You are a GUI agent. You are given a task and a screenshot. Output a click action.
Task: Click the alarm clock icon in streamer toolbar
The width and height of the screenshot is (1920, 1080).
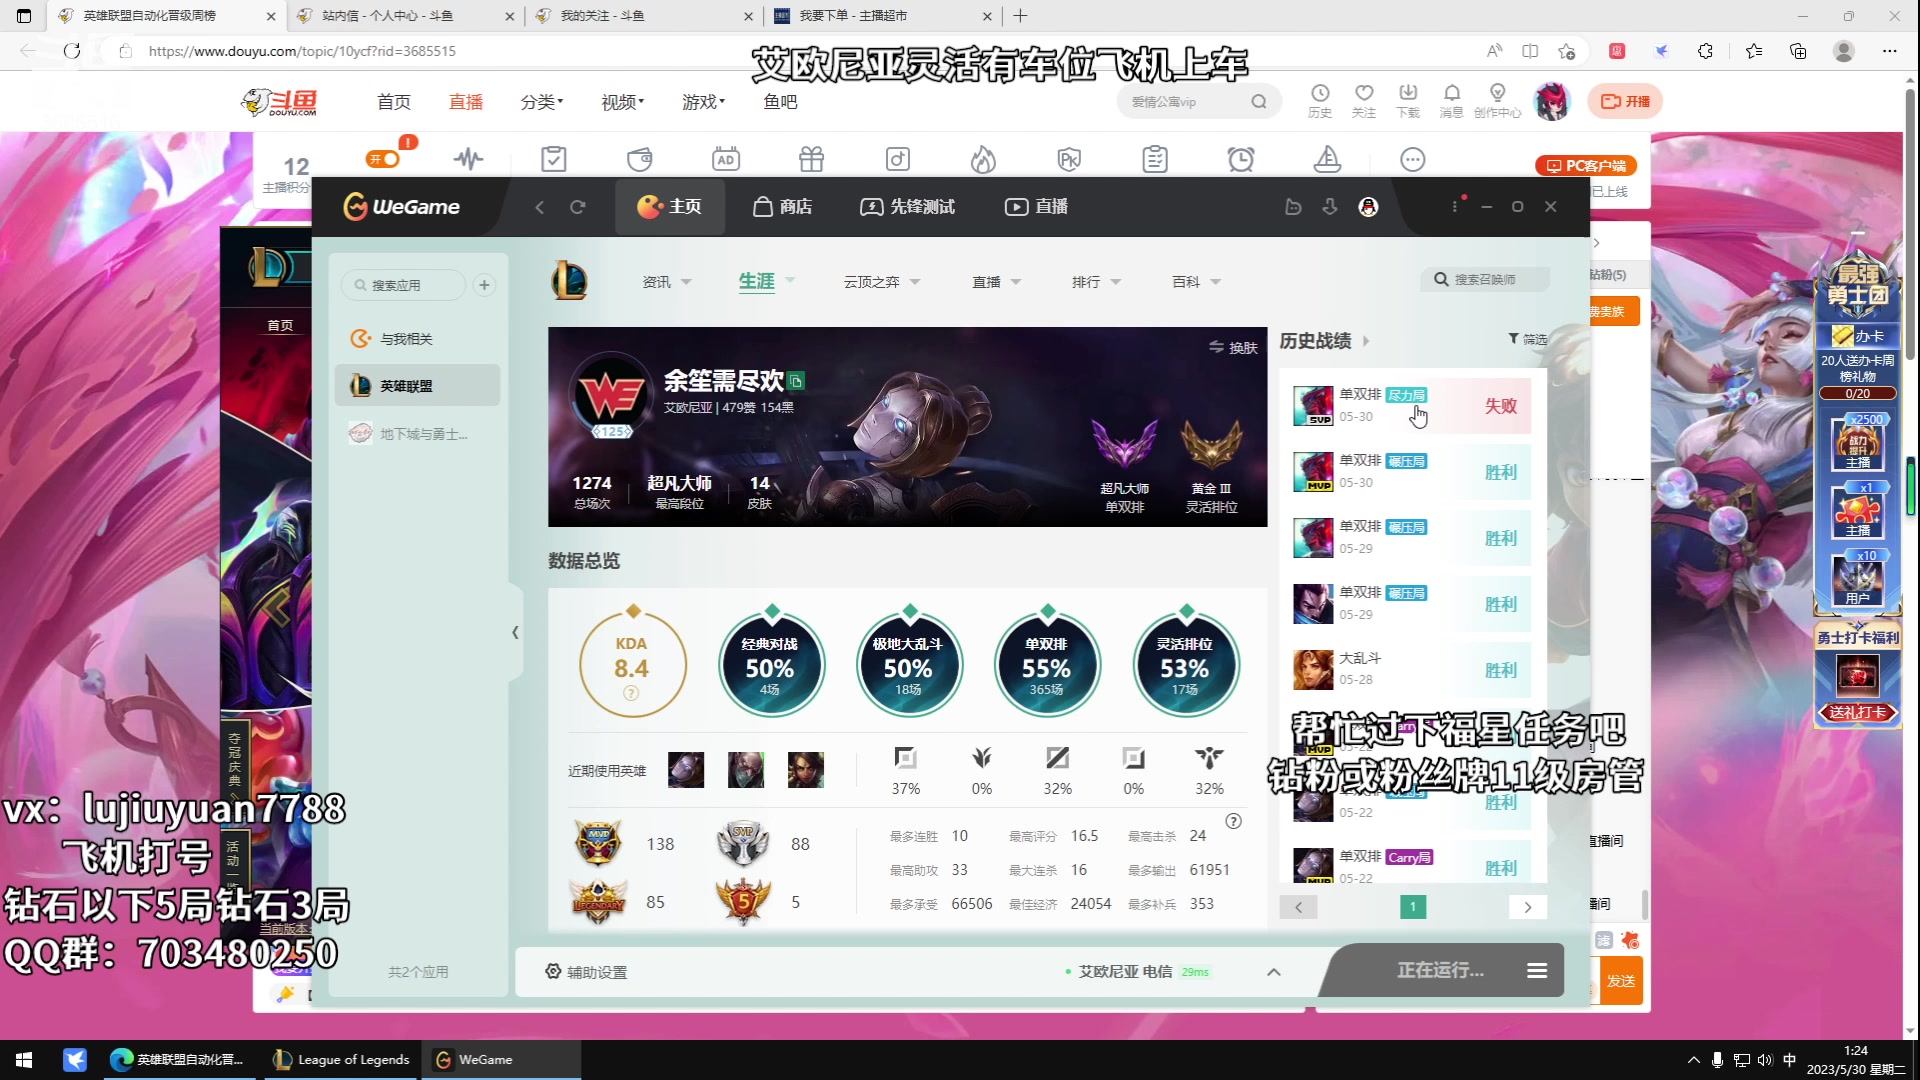[x=1241, y=159]
